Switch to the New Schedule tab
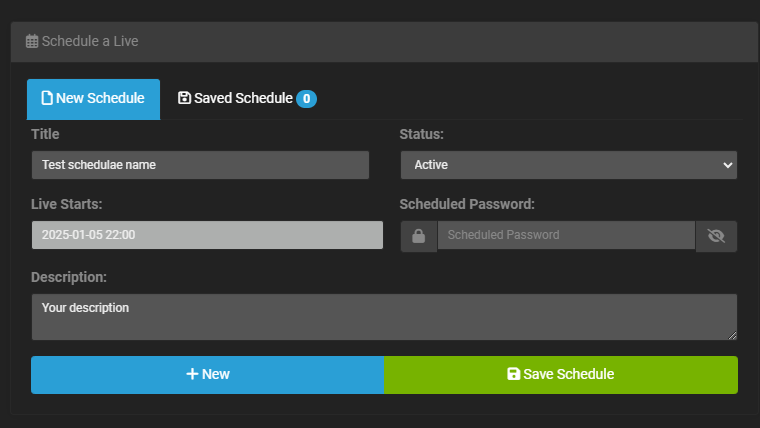The image size is (760, 428). [x=93, y=99]
